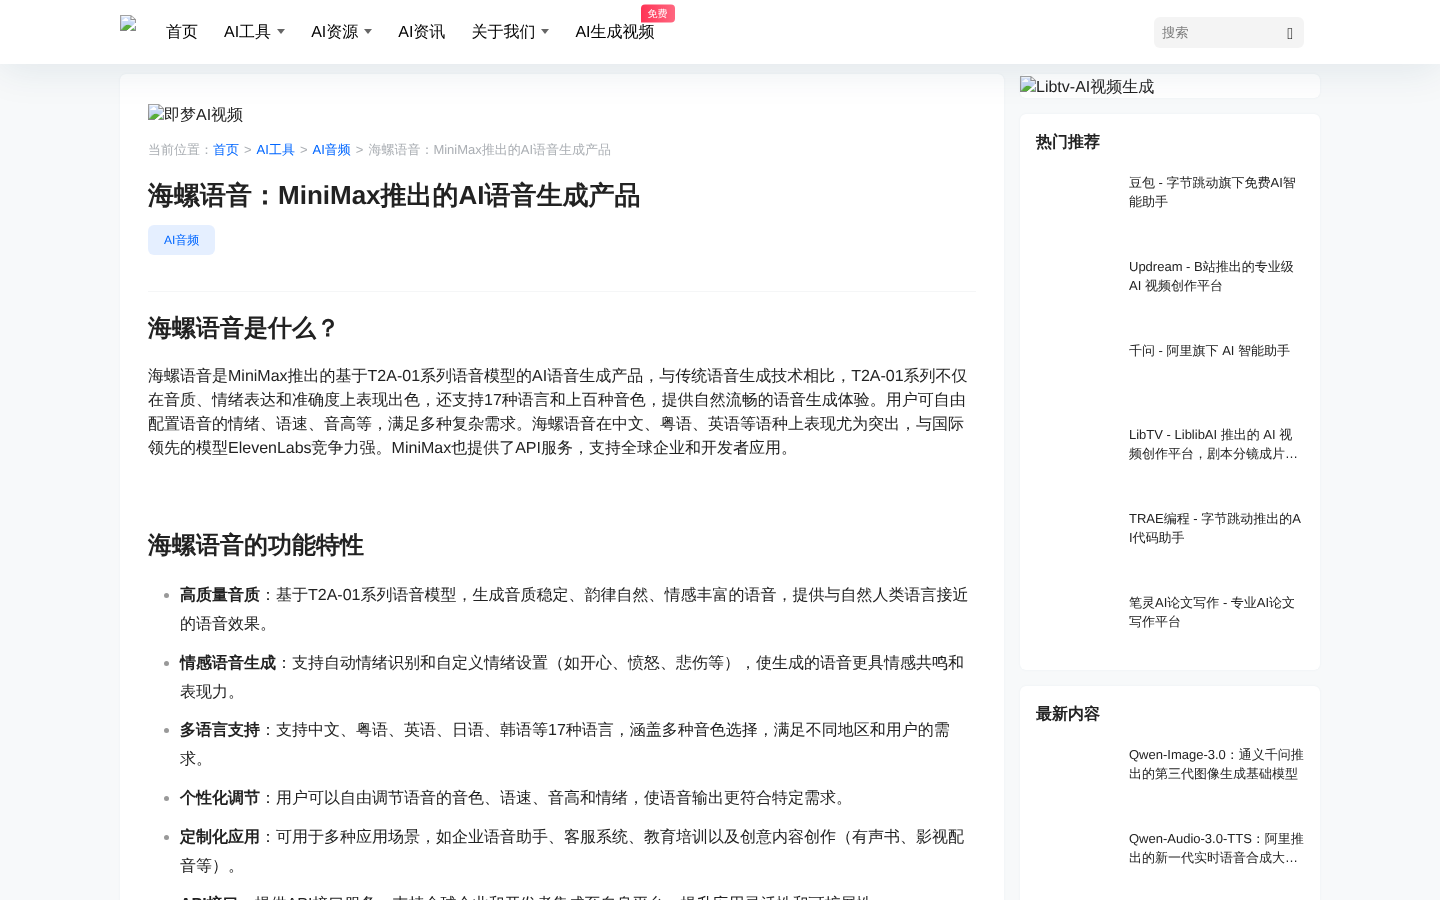The width and height of the screenshot is (1440, 900).
Task: Open AI音频 breadcrumb link
Action: [331, 150]
